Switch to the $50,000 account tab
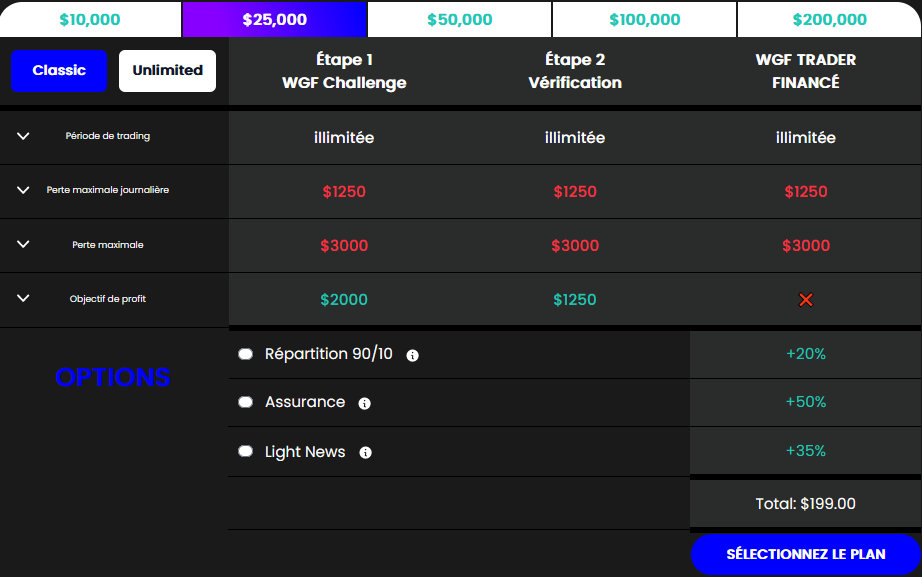This screenshot has width=922, height=577. pyautogui.click(x=459, y=19)
